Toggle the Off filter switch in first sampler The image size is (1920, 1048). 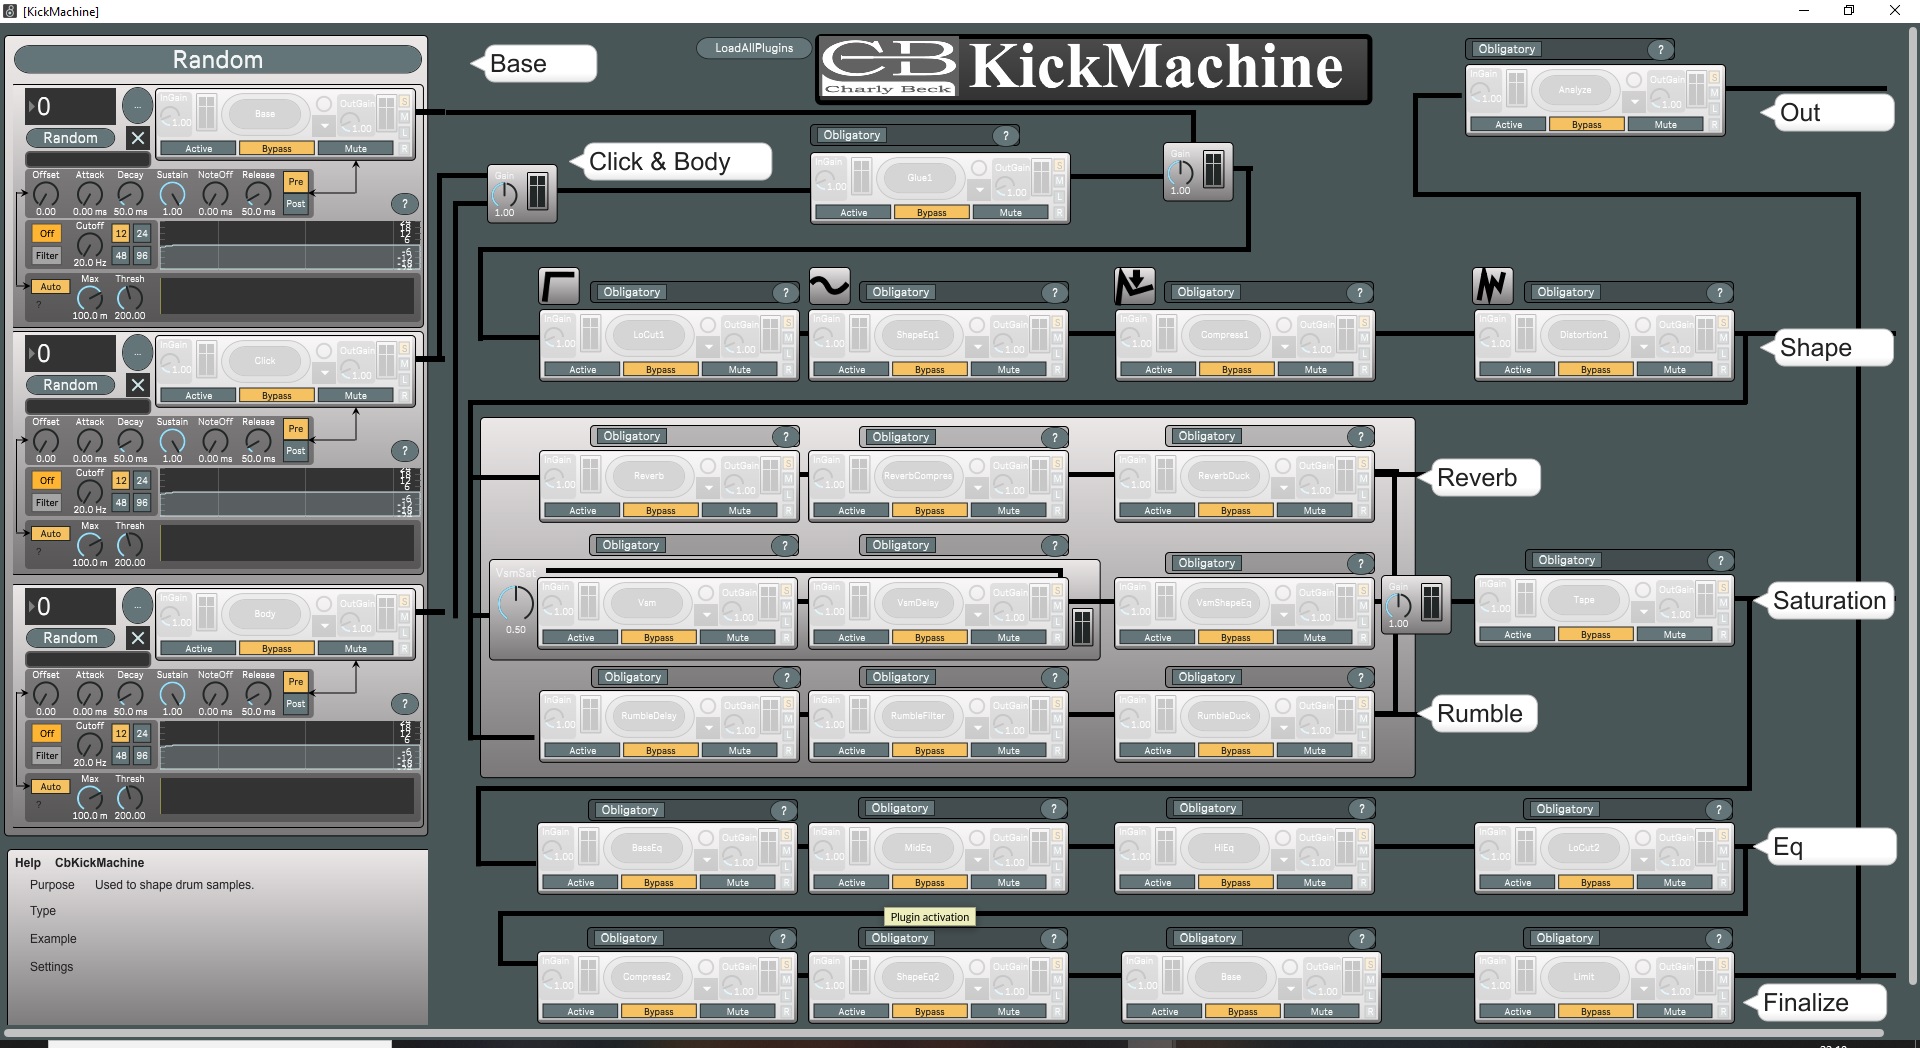[47, 233]
